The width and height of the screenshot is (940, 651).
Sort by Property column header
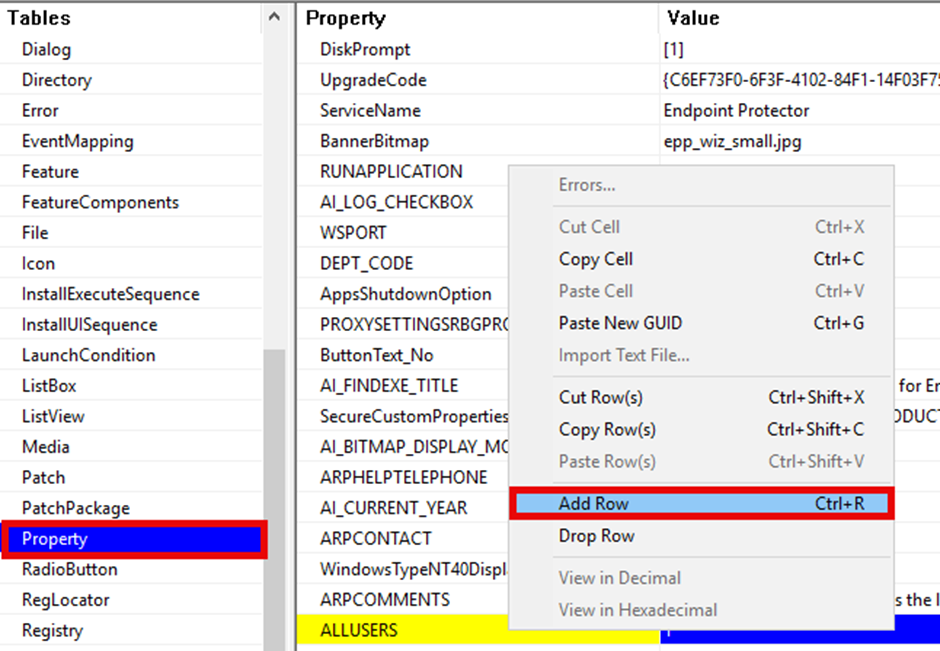(346, 18)
